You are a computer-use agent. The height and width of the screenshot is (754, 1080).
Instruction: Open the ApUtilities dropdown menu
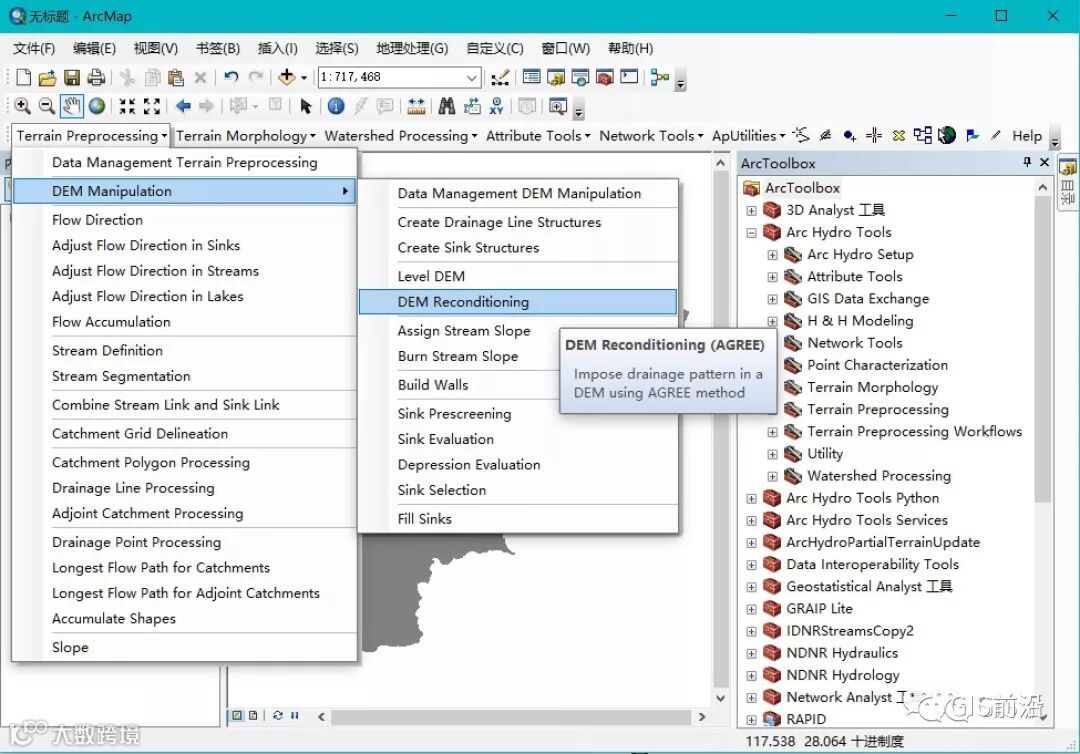(749, 136)
